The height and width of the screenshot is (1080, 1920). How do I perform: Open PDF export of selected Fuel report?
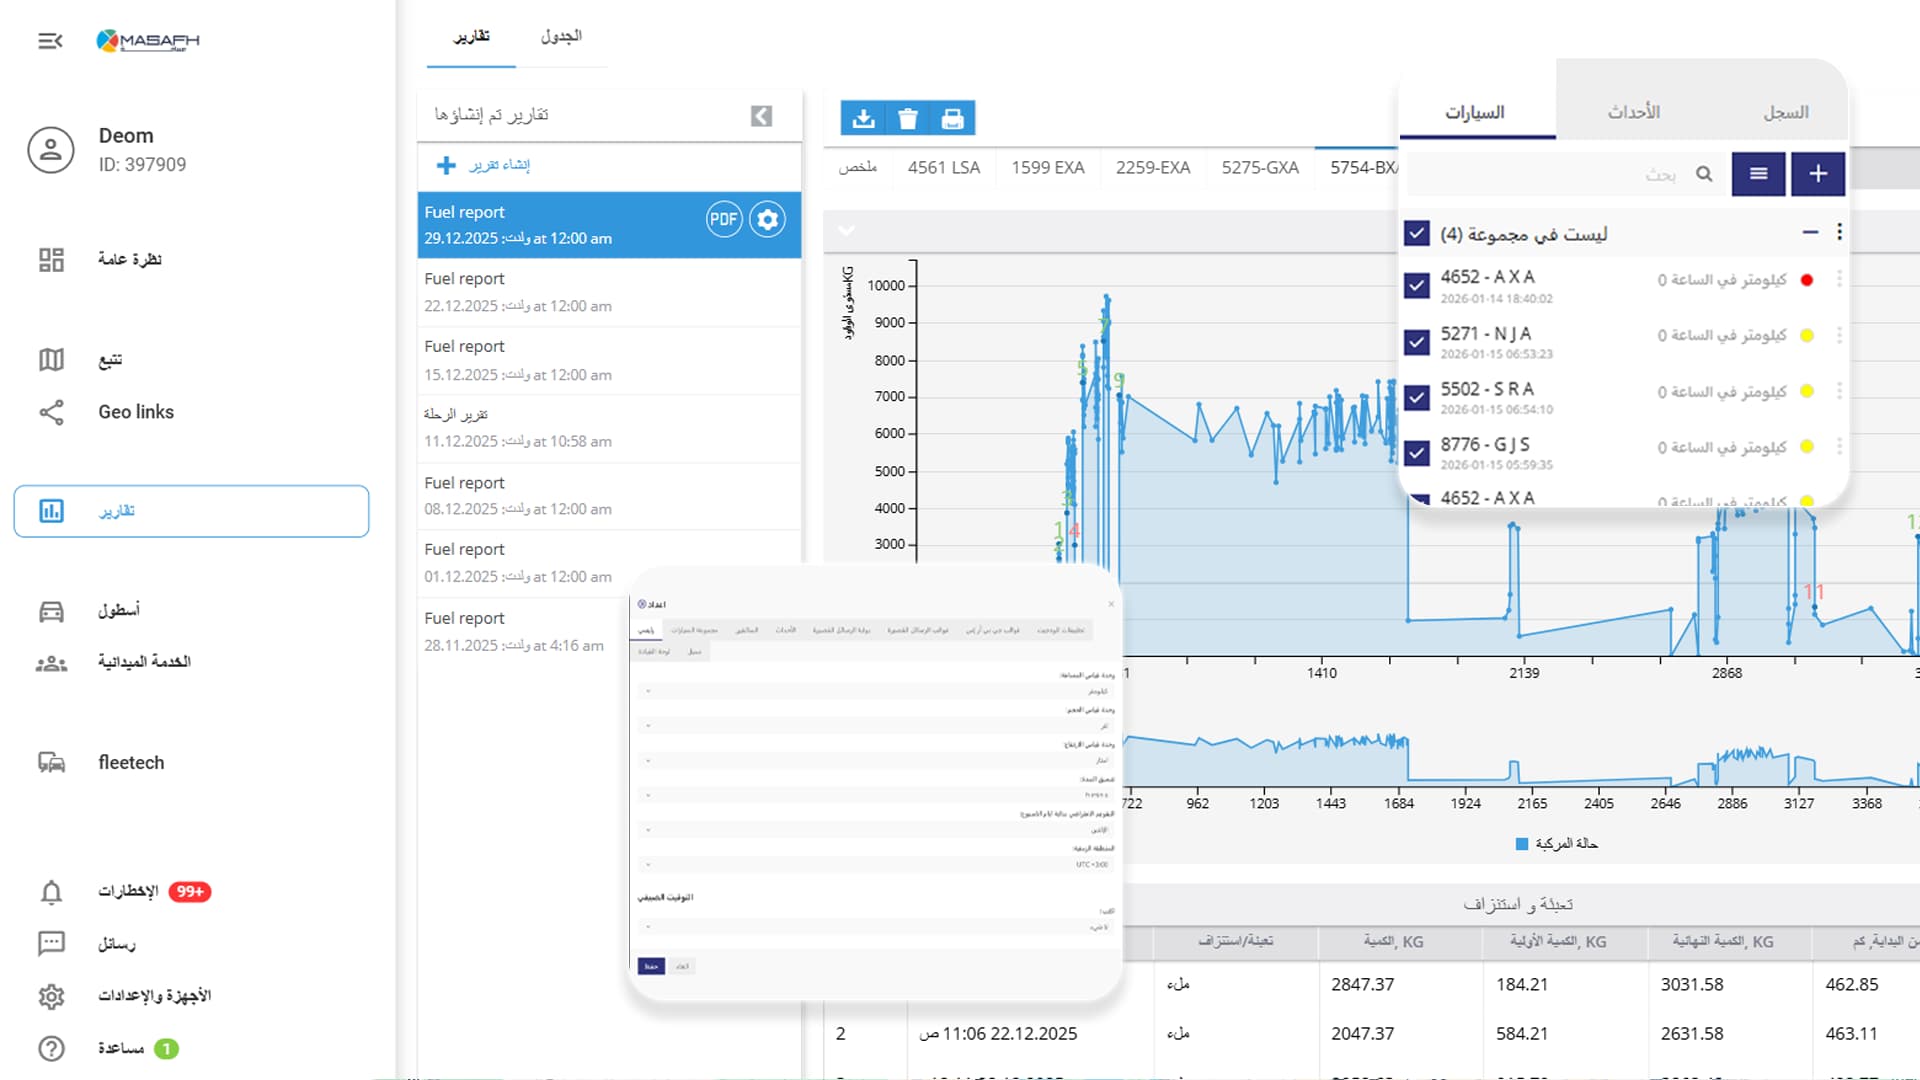pyautogui.click(x=723, y=220)
